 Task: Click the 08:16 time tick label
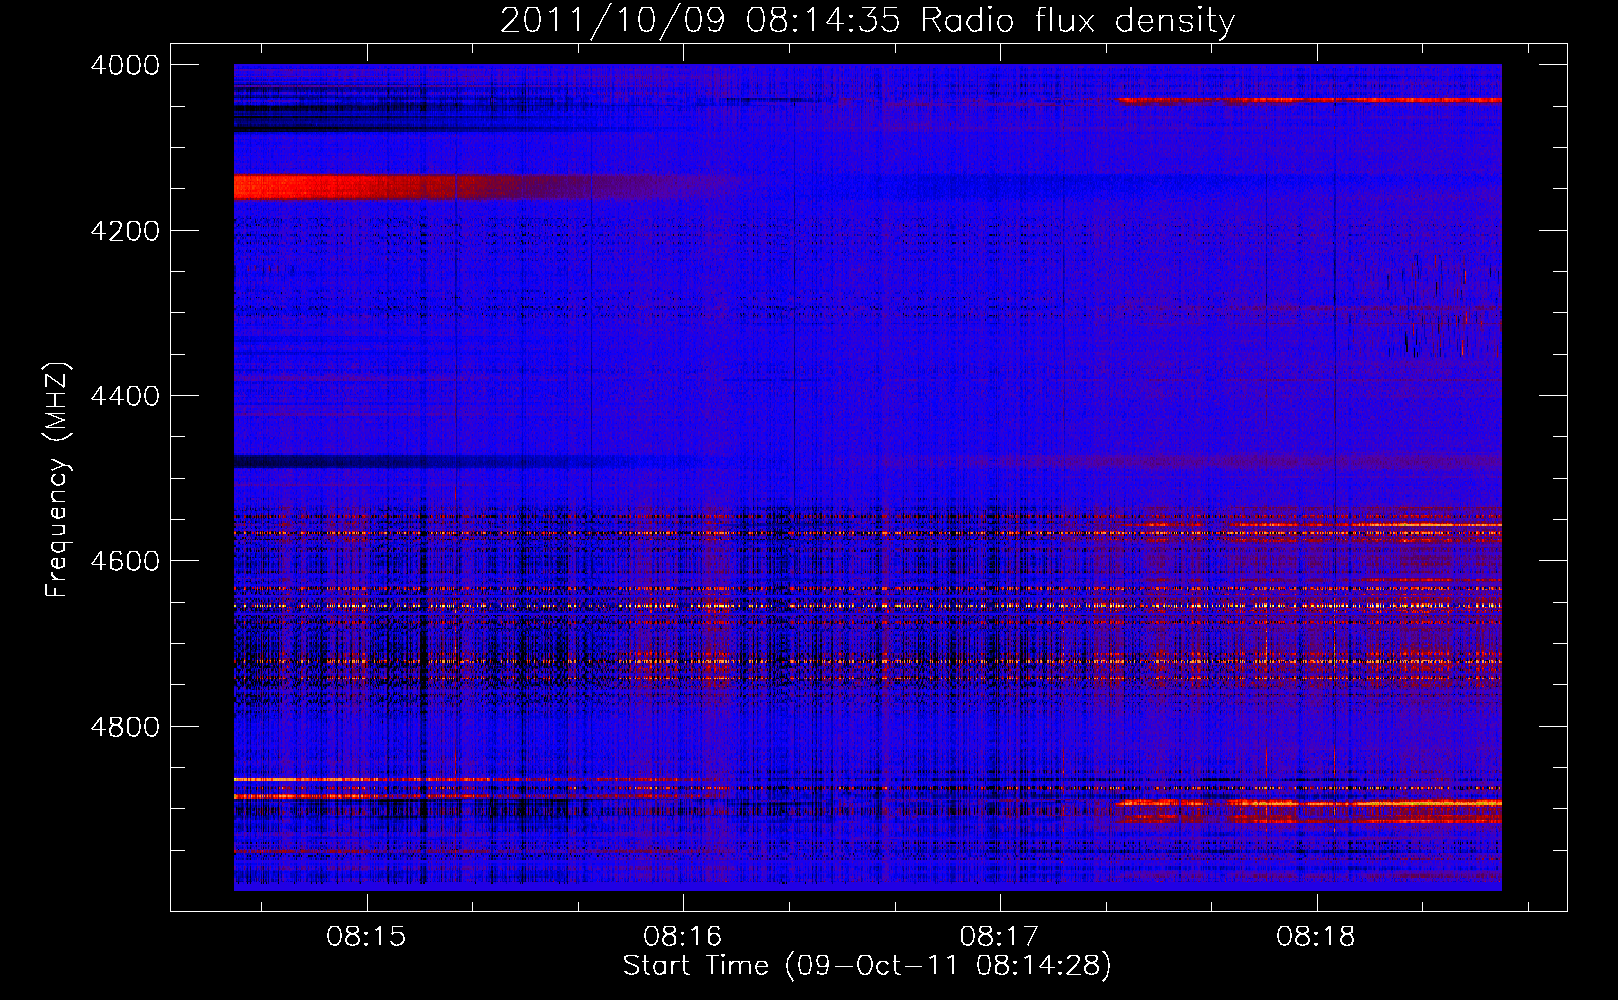(x=683, y=937)
